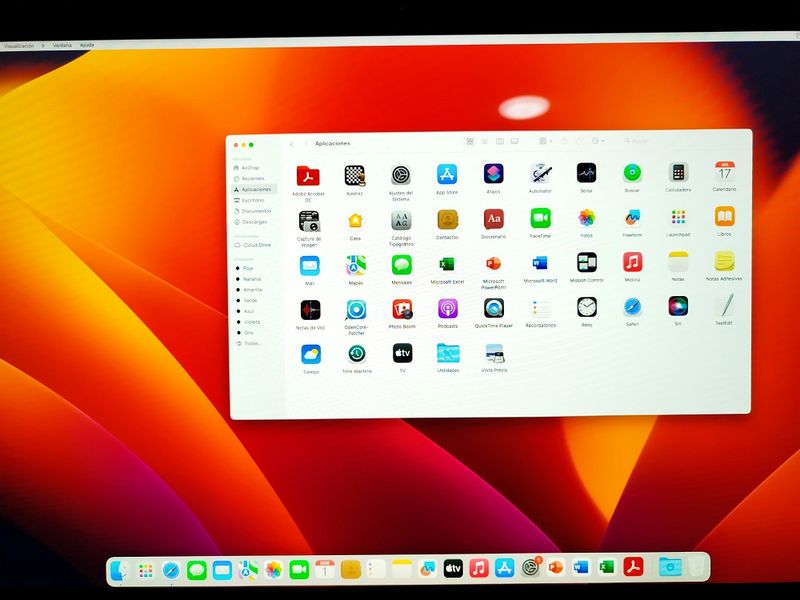Open the Photo Booth app
The width and height of the screenshot is (800, 600).
pyautogui.click(x=402, y=309)
